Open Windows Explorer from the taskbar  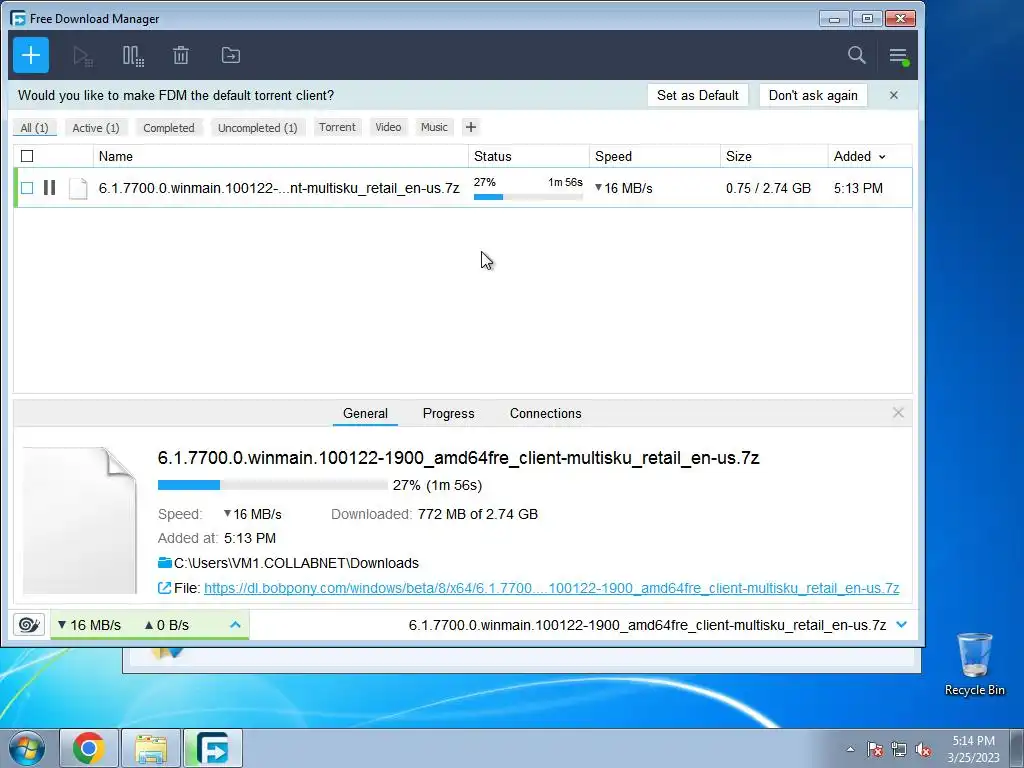pos(151,748)
